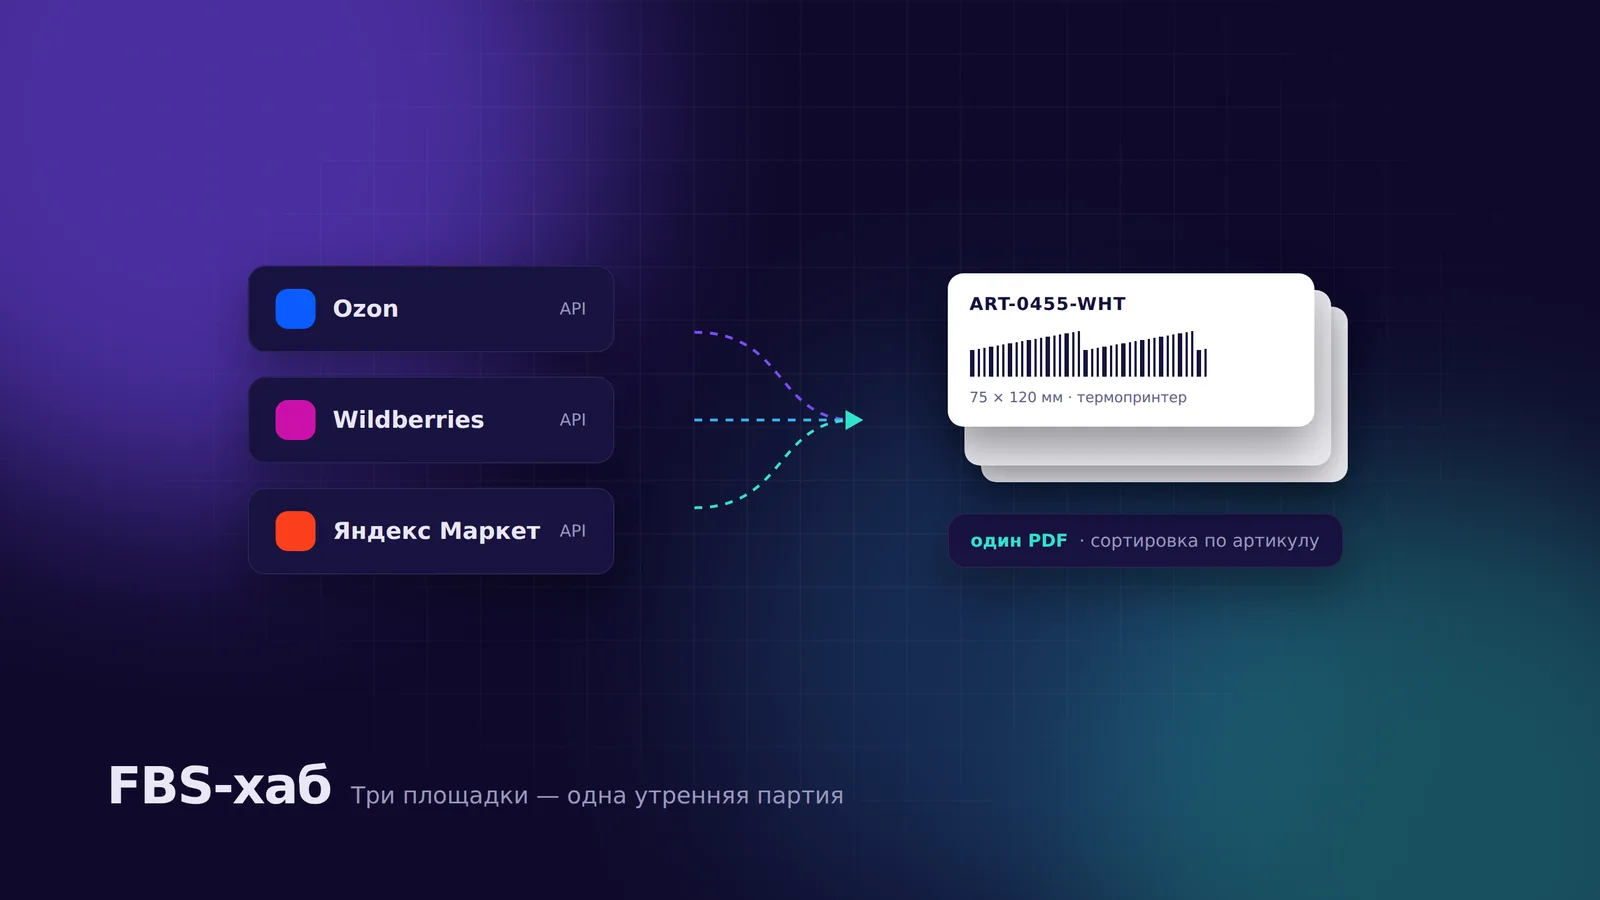The width and height of the screenshot is (1600, 900).
Task: Click the 'один PDF' highlighted text
Action: [x=1019, y=541]
